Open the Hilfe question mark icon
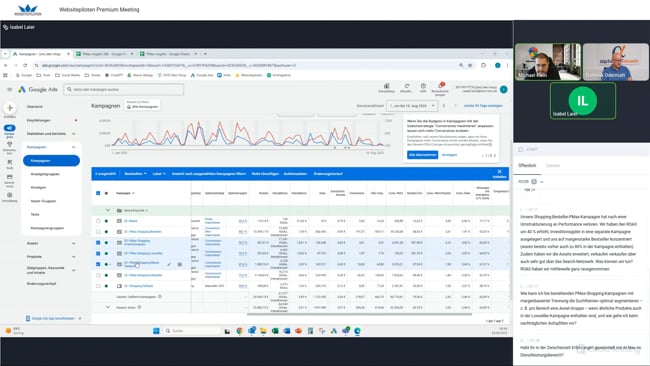The height and width of the screenshot is (366, 650). (423, 86)
